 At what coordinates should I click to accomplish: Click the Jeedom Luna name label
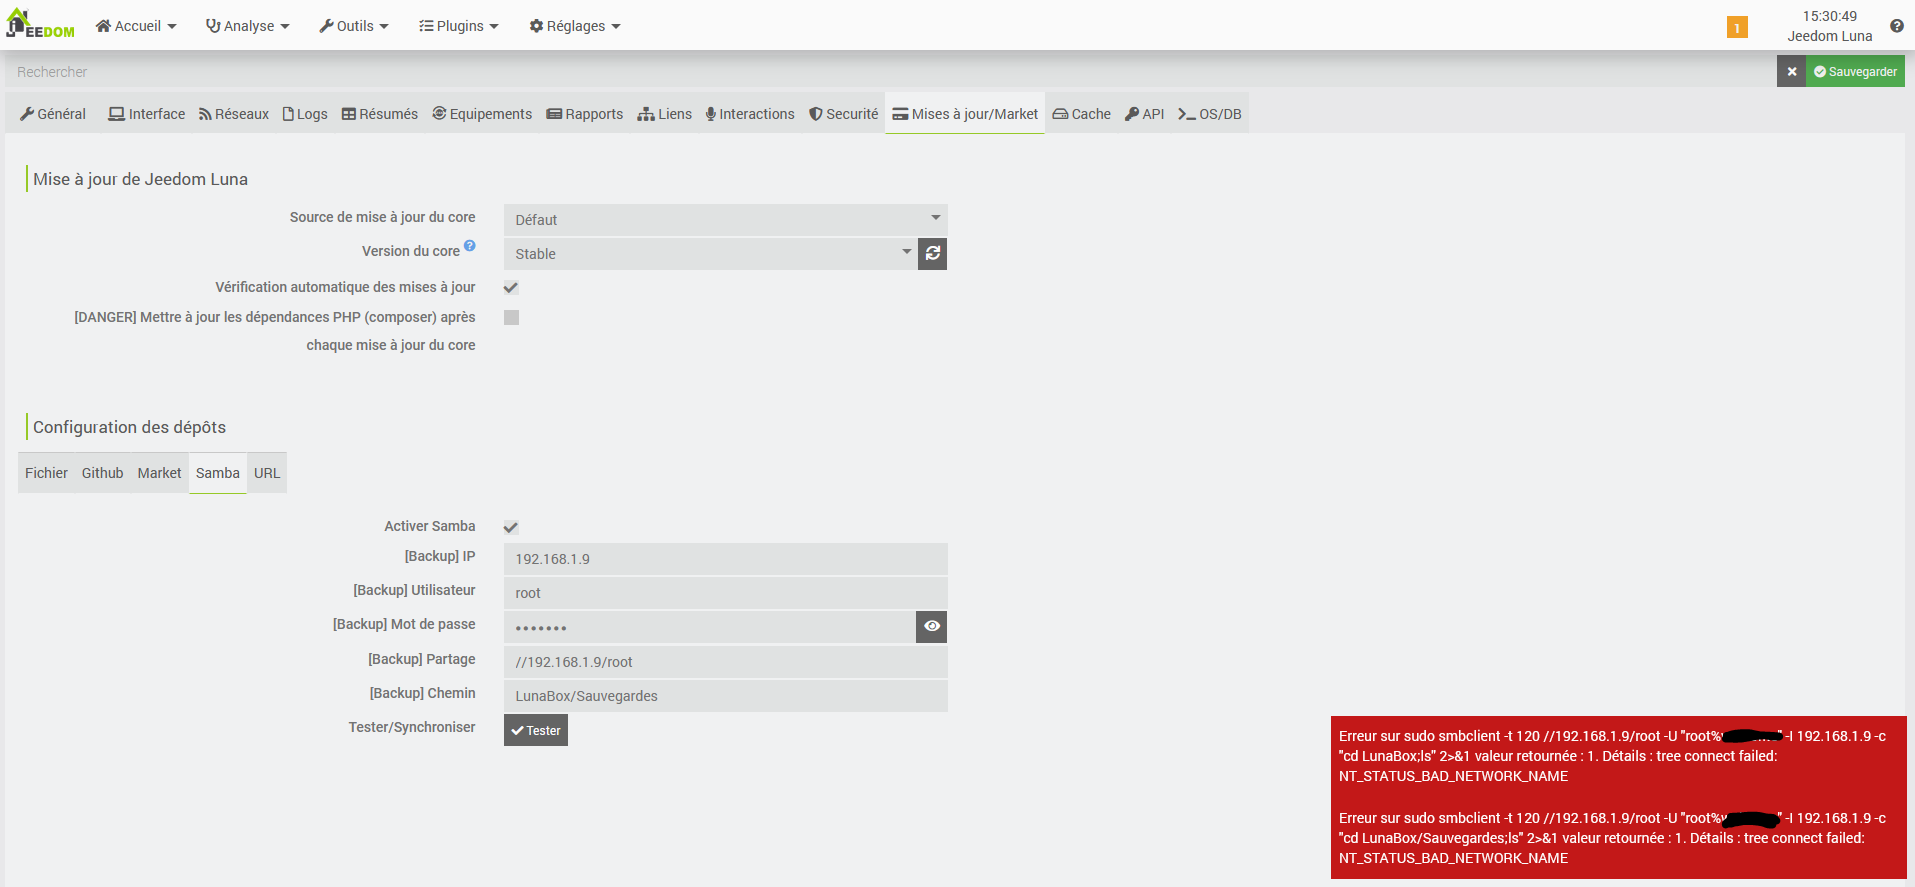1829,36
